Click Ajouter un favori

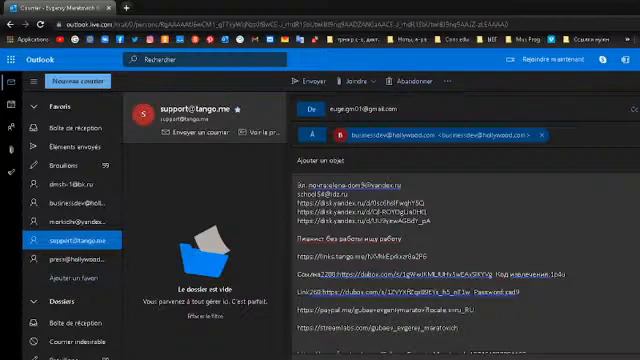73,278
